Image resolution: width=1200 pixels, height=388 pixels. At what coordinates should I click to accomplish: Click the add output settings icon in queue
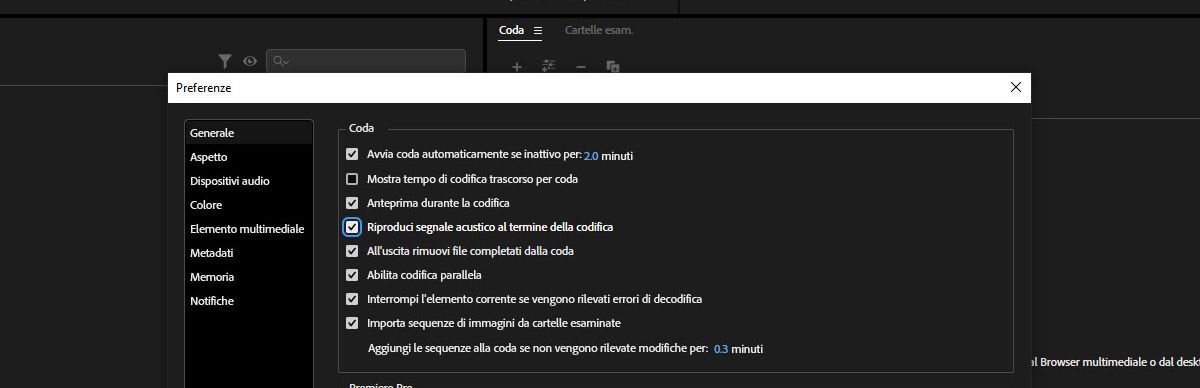pyautogui.click(x=549, y=66)
